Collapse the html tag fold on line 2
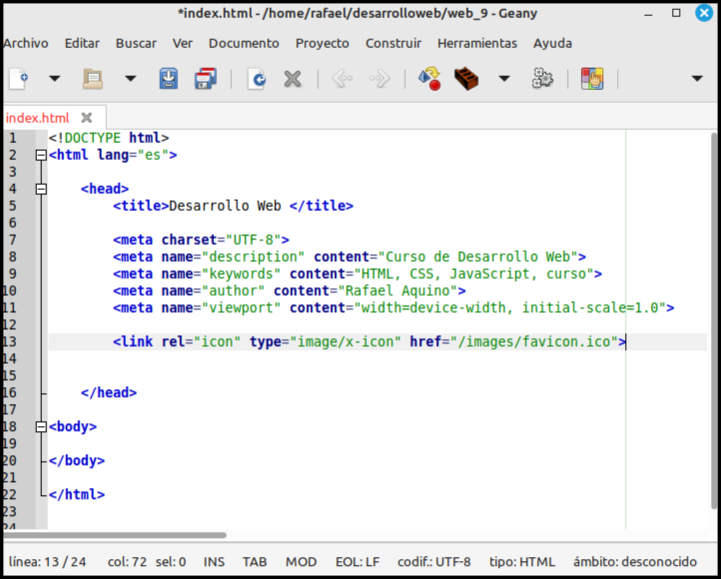 41,155
